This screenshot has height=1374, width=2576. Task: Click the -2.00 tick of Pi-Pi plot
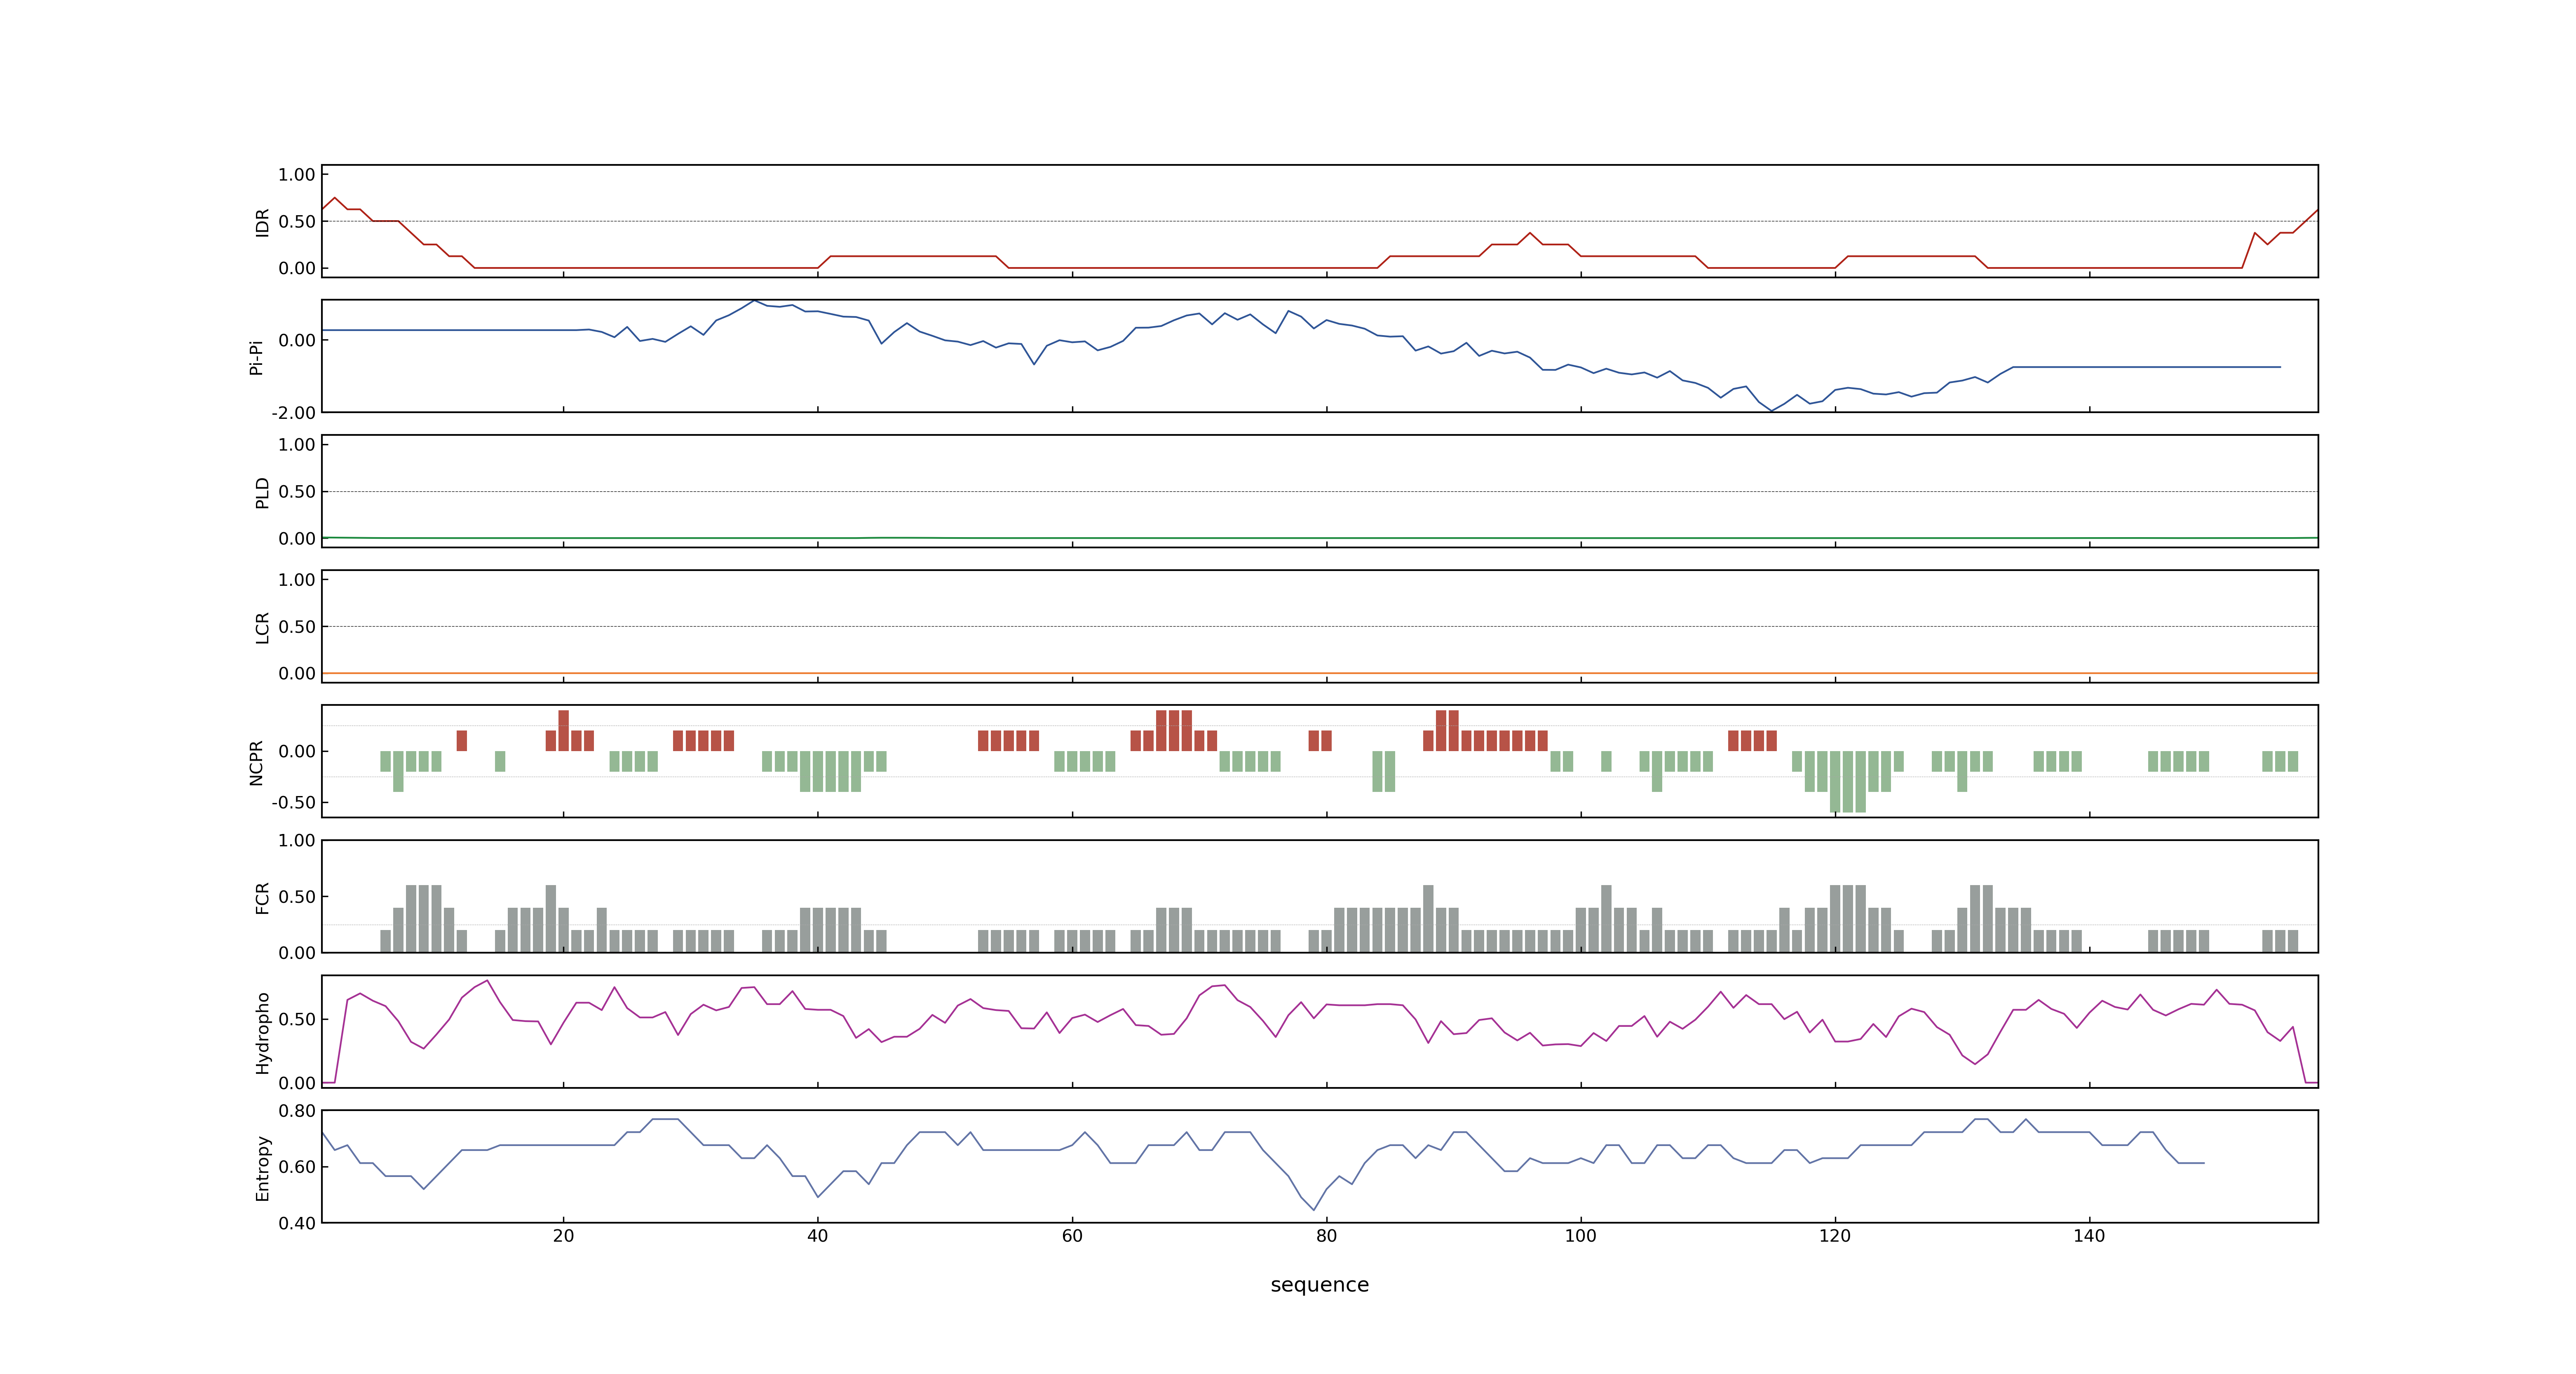(293, 413)
